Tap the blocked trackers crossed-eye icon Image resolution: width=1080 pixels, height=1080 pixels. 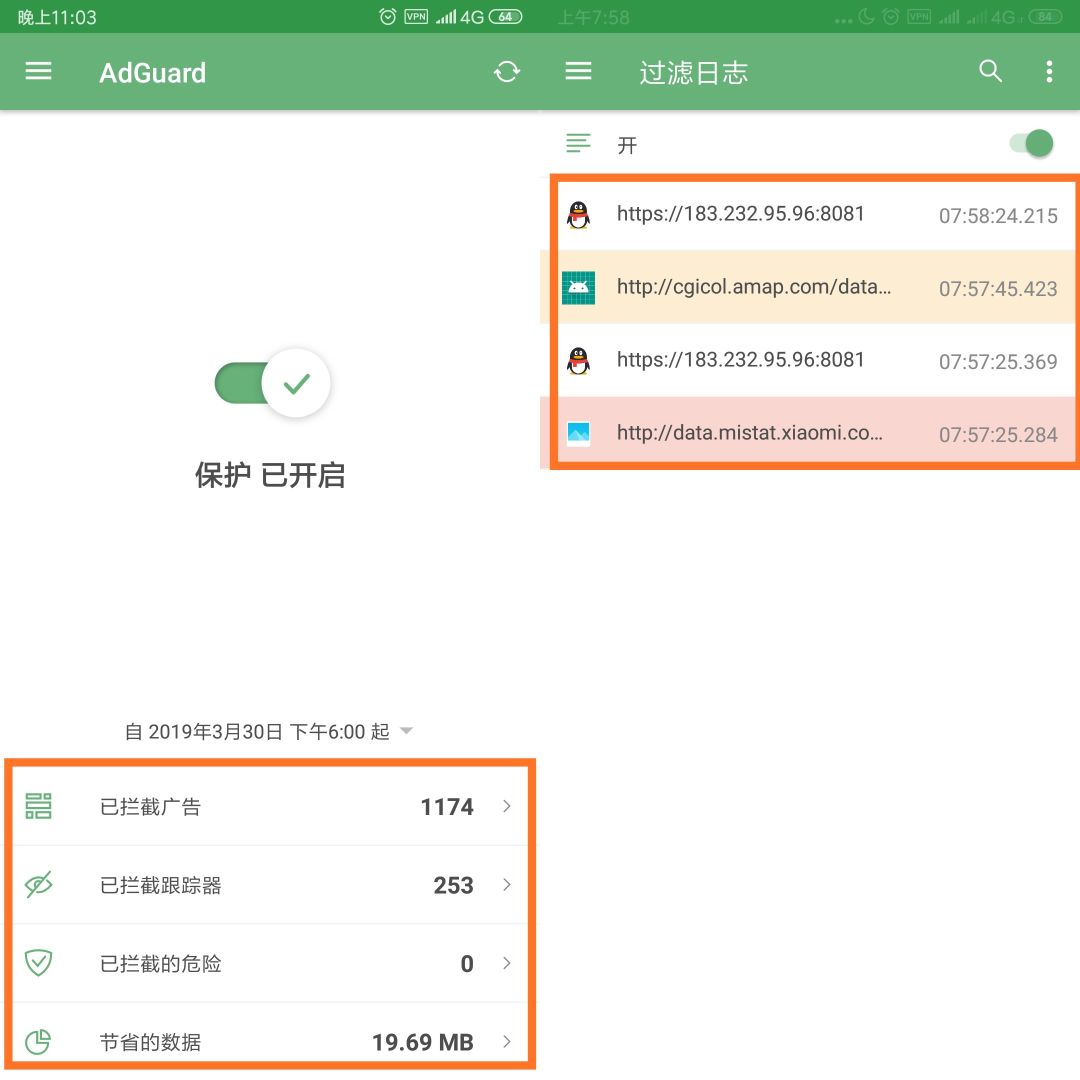click(39, 884)
